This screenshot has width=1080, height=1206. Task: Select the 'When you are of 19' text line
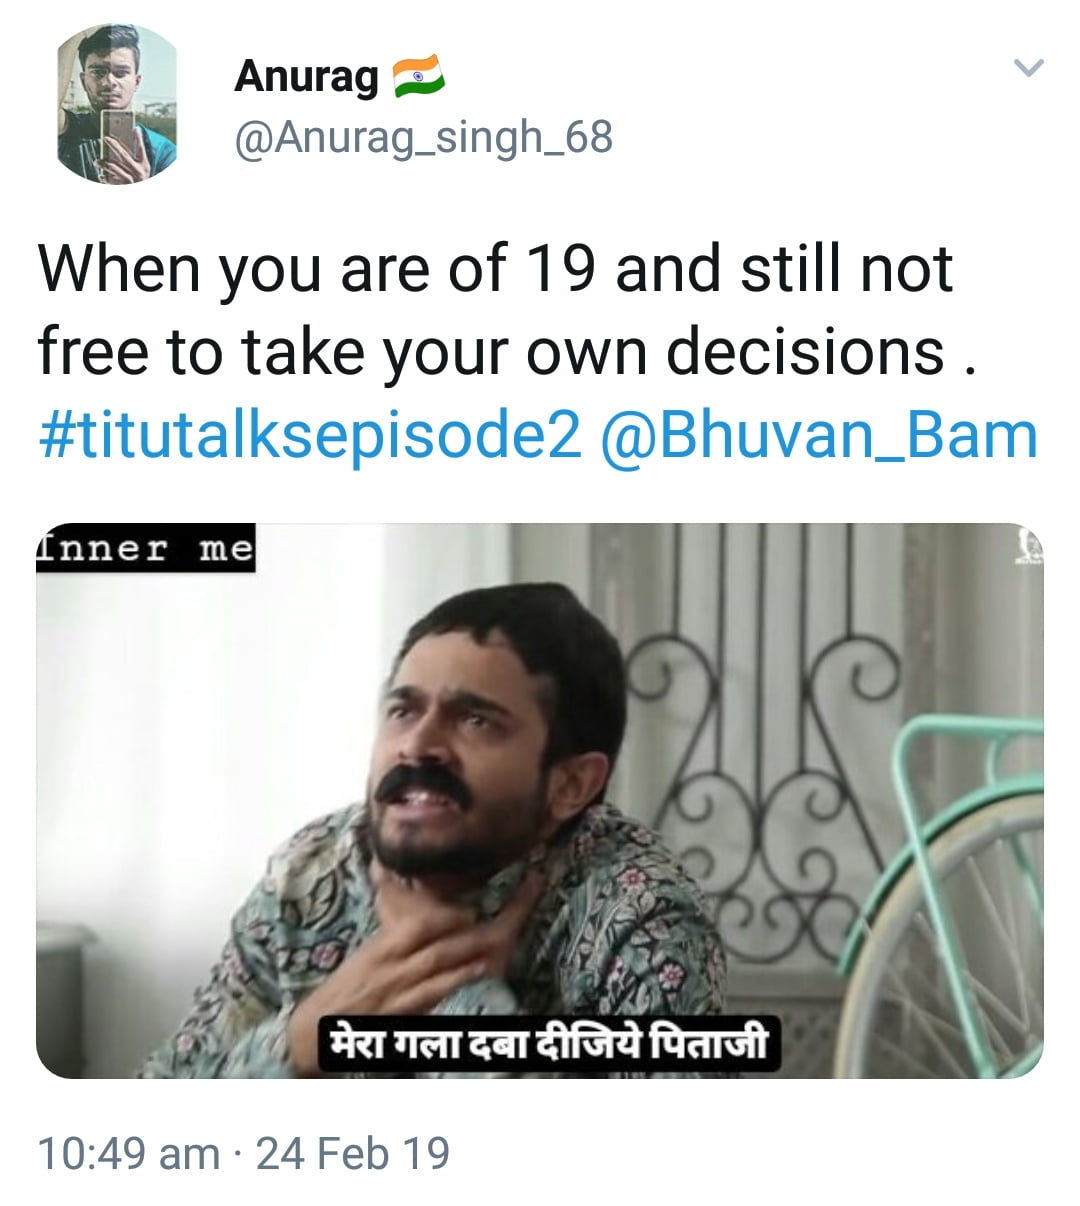pyautogui.click(x=495, y=268)
